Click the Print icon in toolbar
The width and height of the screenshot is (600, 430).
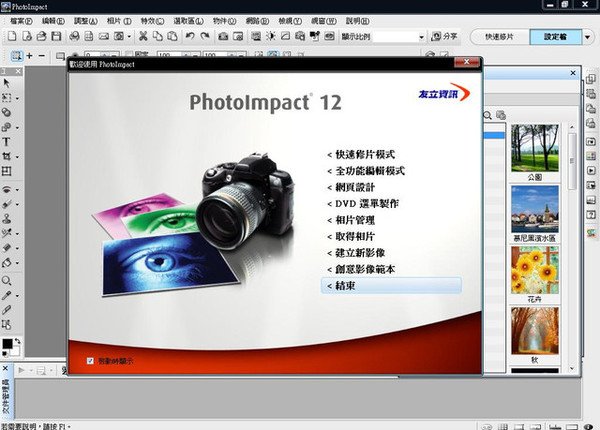pyautogui.click(x=74, y=36)
